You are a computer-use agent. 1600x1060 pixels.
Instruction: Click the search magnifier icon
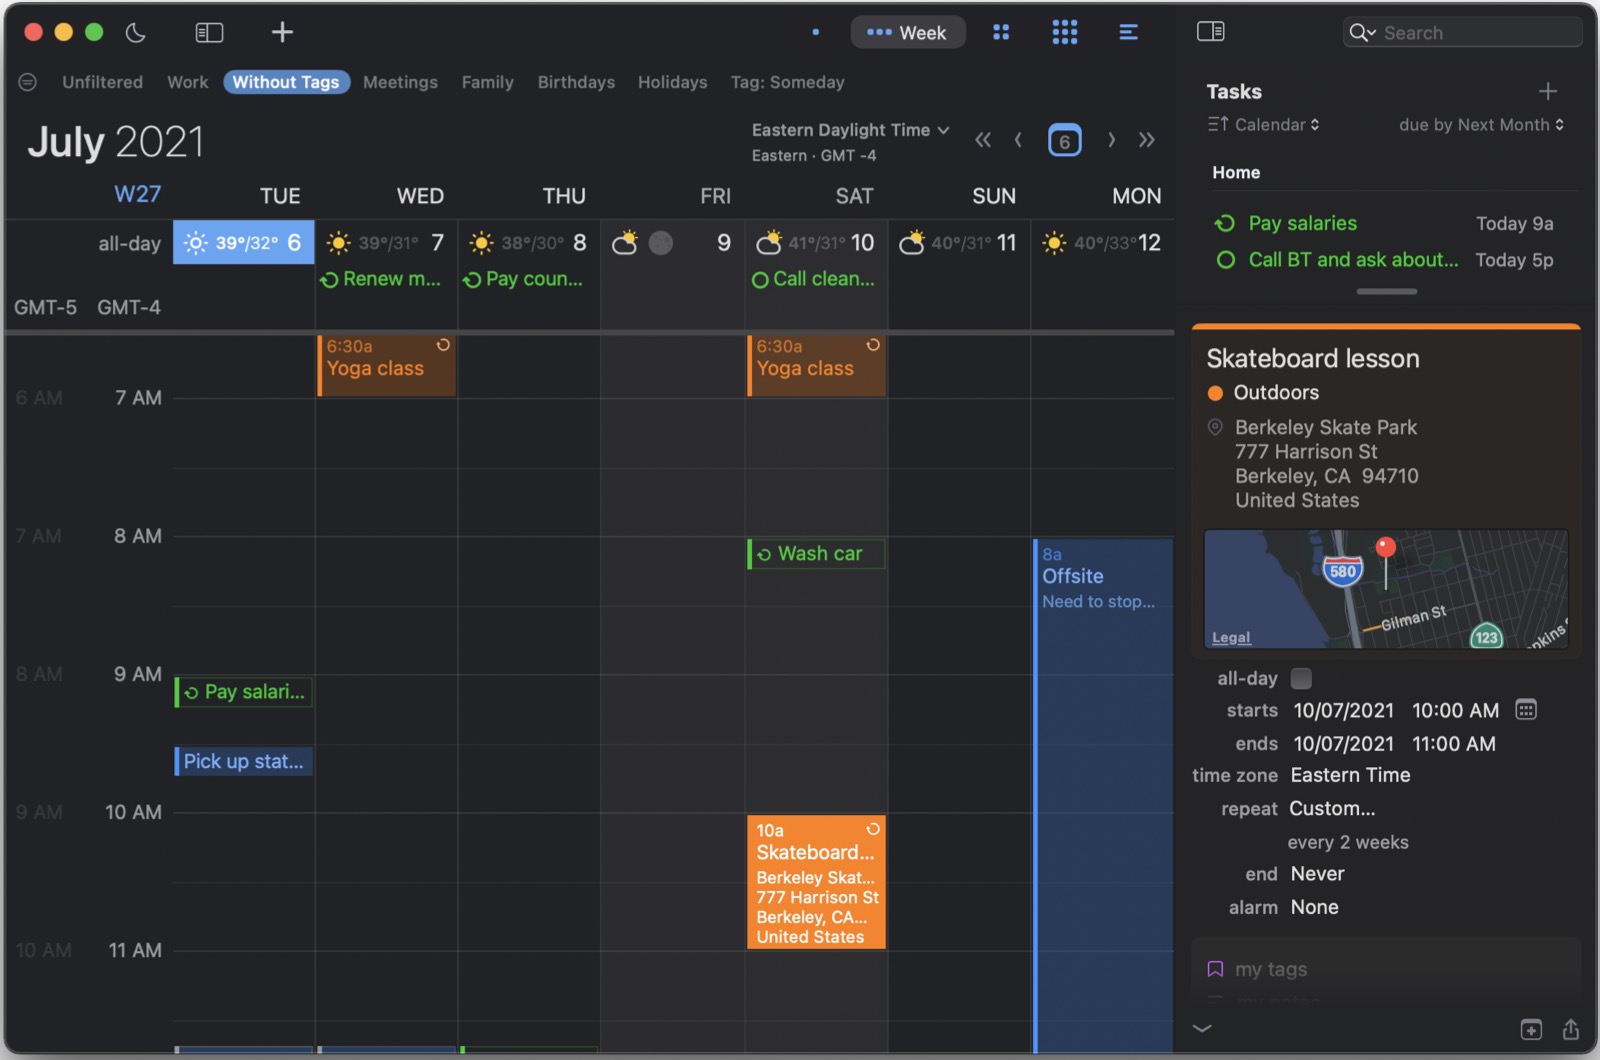1362,33
